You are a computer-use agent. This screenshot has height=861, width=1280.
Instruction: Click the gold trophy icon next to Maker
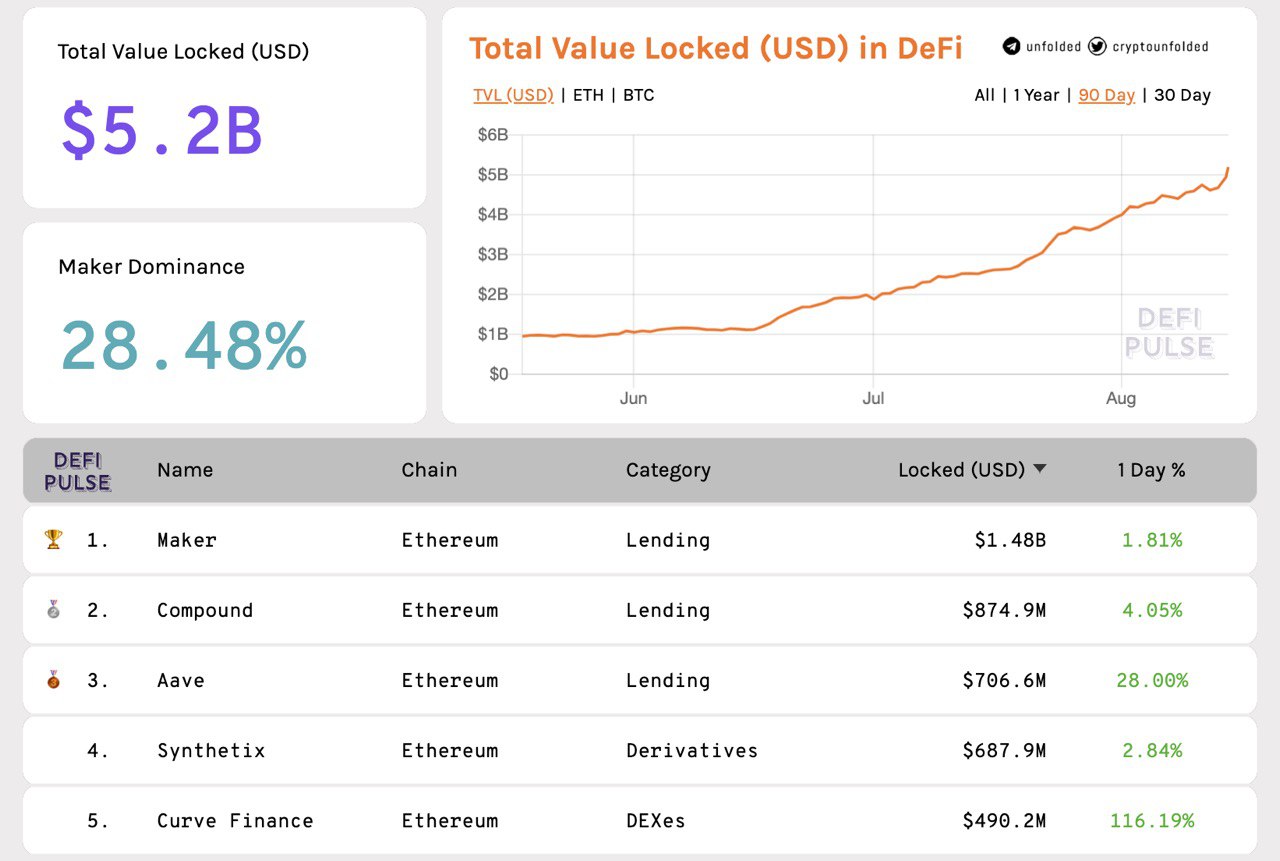click(53, 540)
